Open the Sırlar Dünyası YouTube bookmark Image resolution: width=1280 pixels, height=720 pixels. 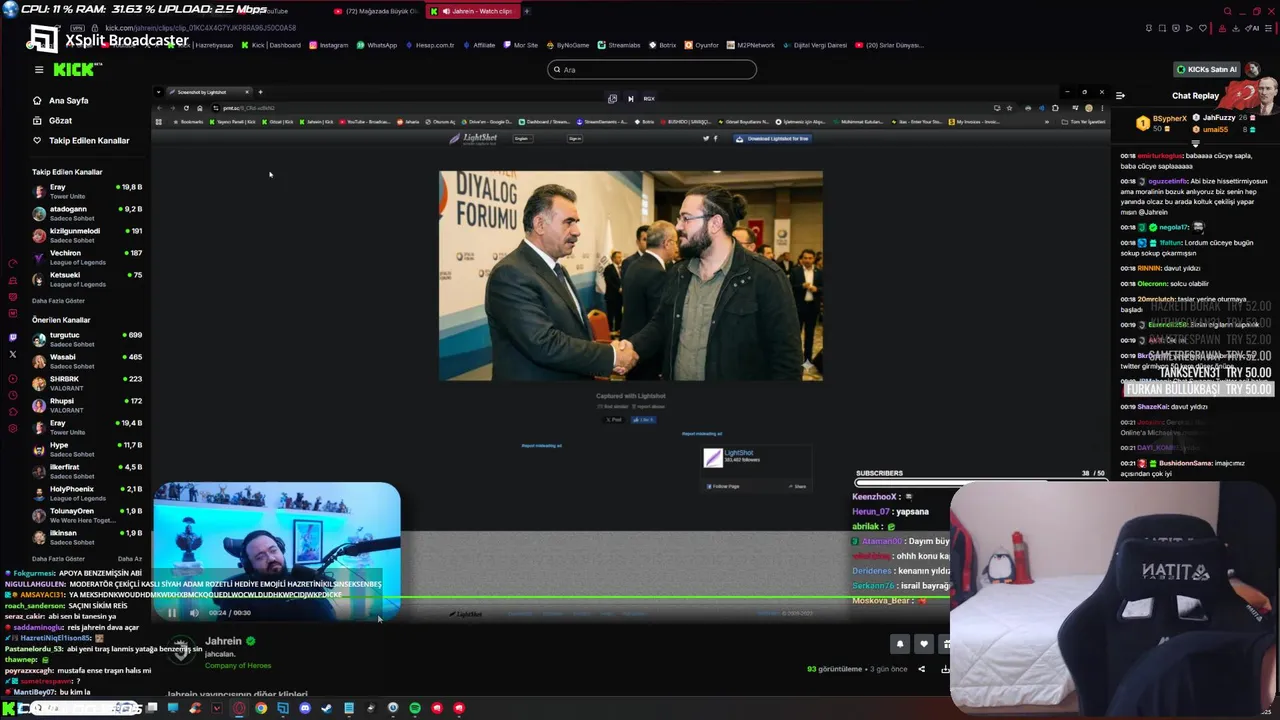(888, 45)
